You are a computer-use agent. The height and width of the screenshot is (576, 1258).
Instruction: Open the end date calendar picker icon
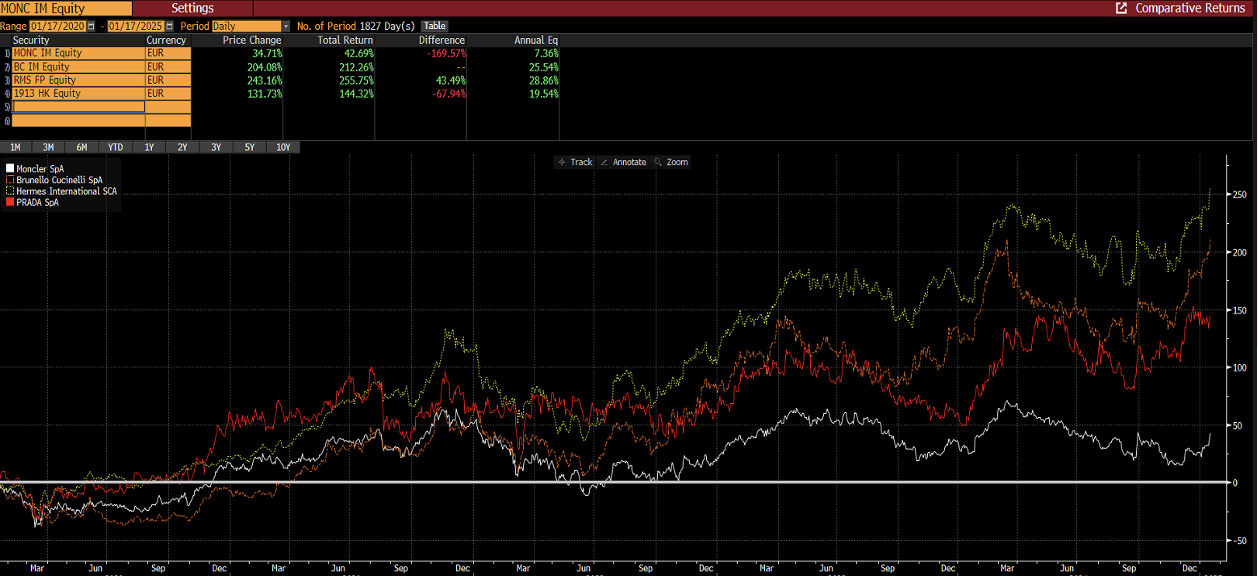(x=171, y=25)
